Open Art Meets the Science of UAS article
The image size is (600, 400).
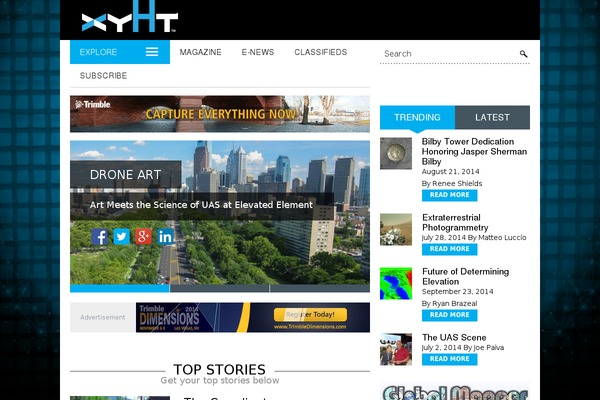[201, 205]
